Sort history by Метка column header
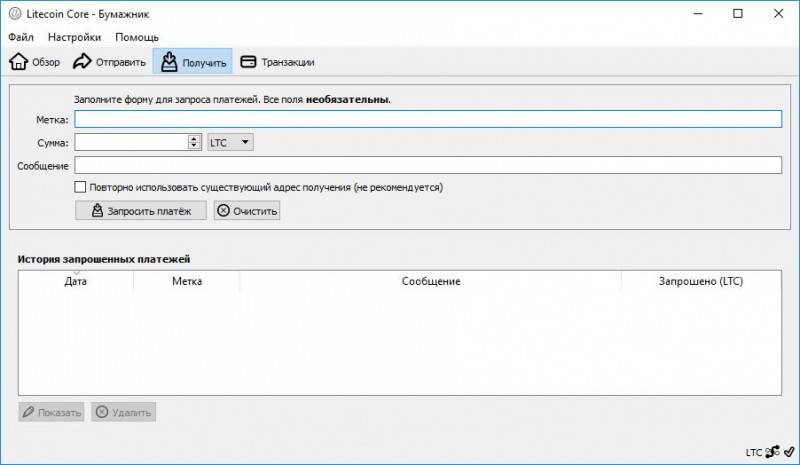The height and width of the screenshot is (465, 800). (187, 281)
